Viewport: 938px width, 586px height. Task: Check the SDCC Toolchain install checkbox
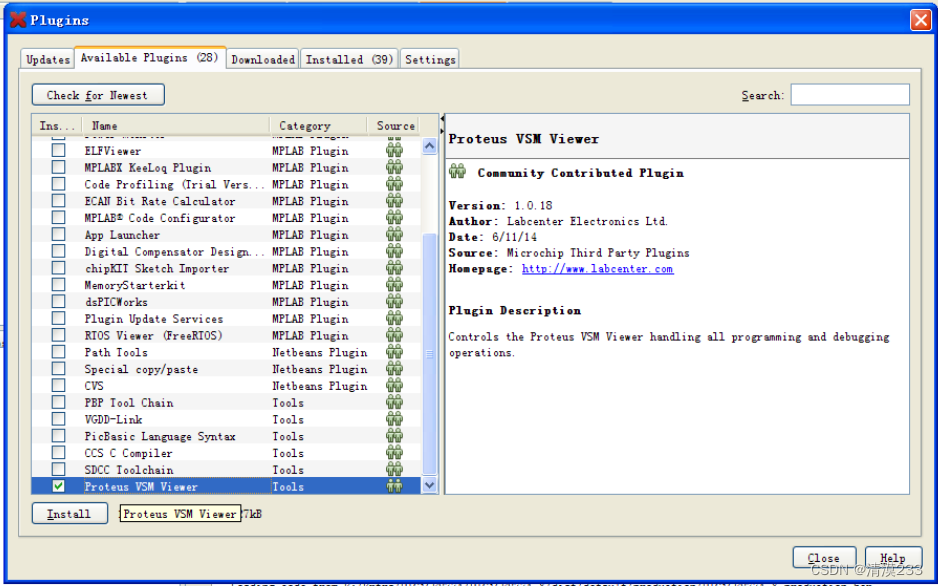point(58,469)
